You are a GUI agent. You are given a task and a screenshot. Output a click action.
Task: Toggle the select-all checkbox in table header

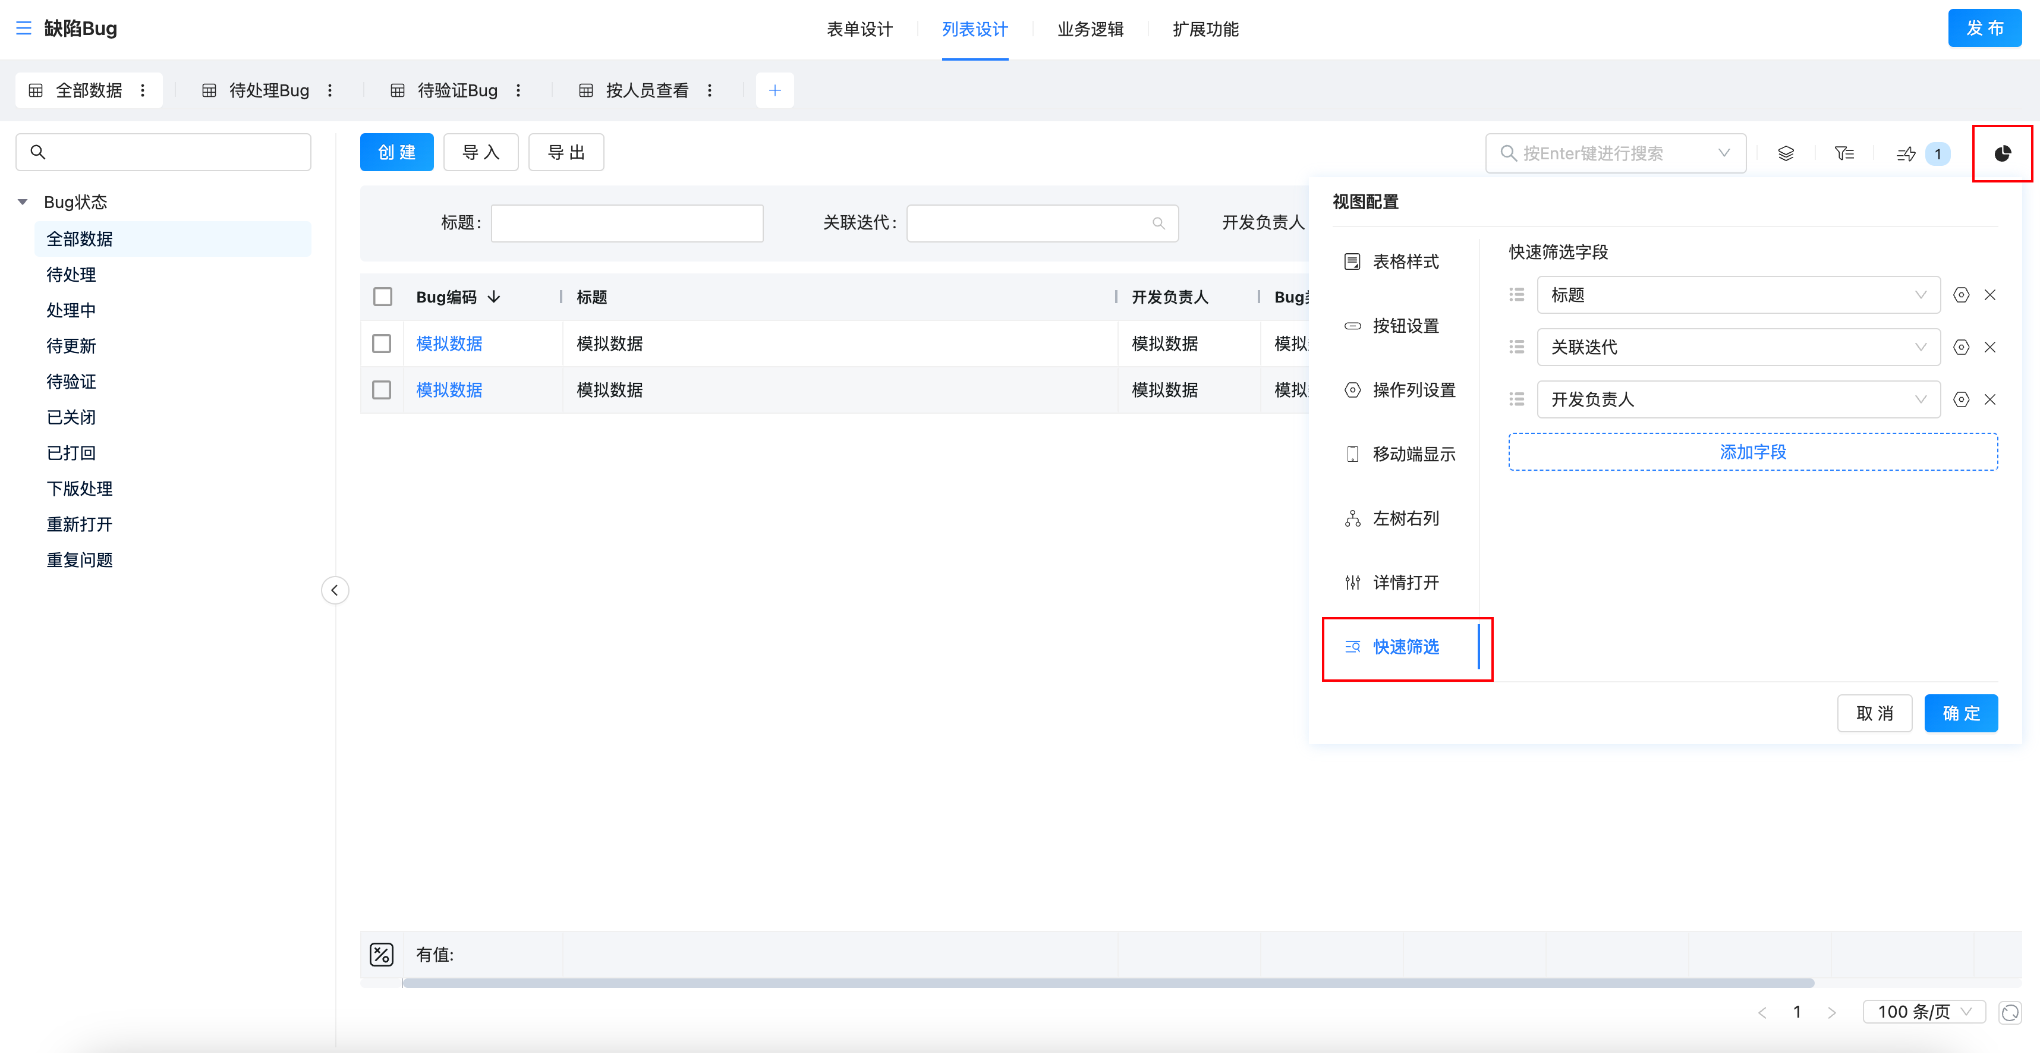click(x=382, y=297)
